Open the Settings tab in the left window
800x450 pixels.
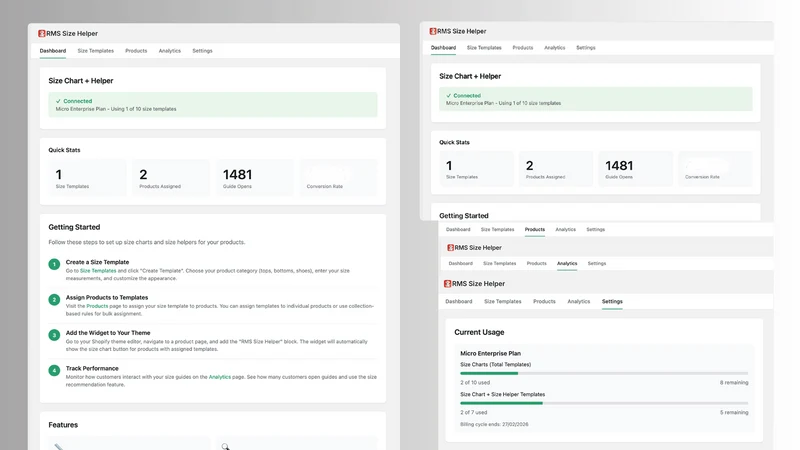[202, 51]
